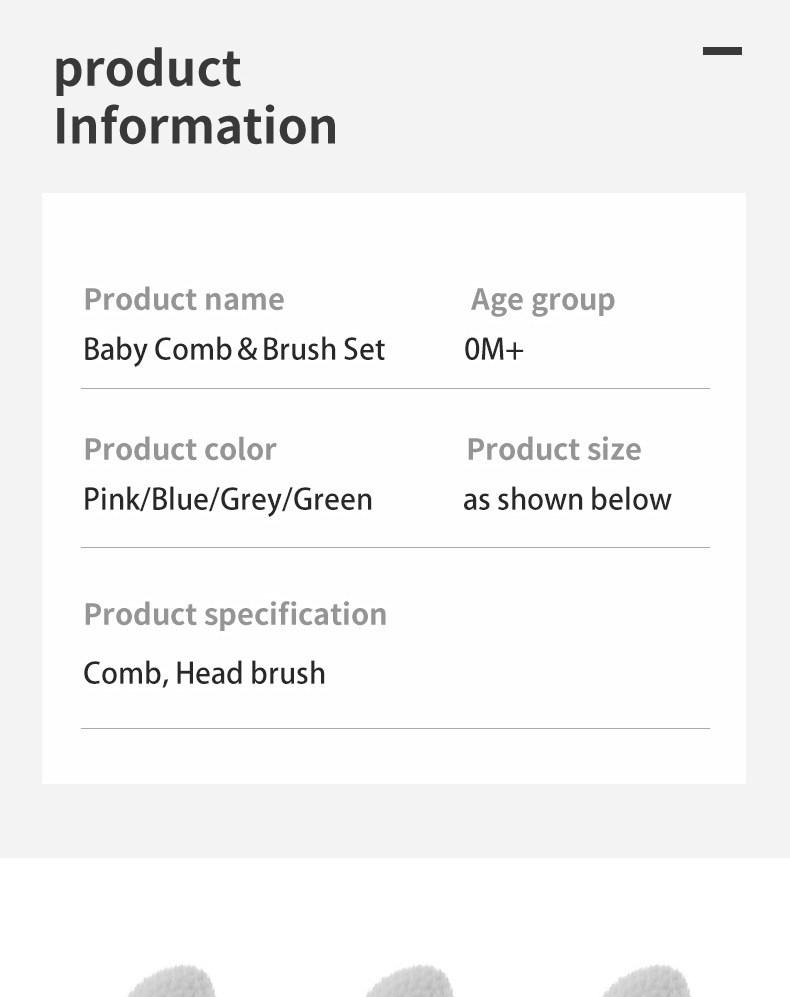Viewport: 790px width, 997px height.
Task: Select the Product color label
Action: pyautogui.click(x=180, y=449)
